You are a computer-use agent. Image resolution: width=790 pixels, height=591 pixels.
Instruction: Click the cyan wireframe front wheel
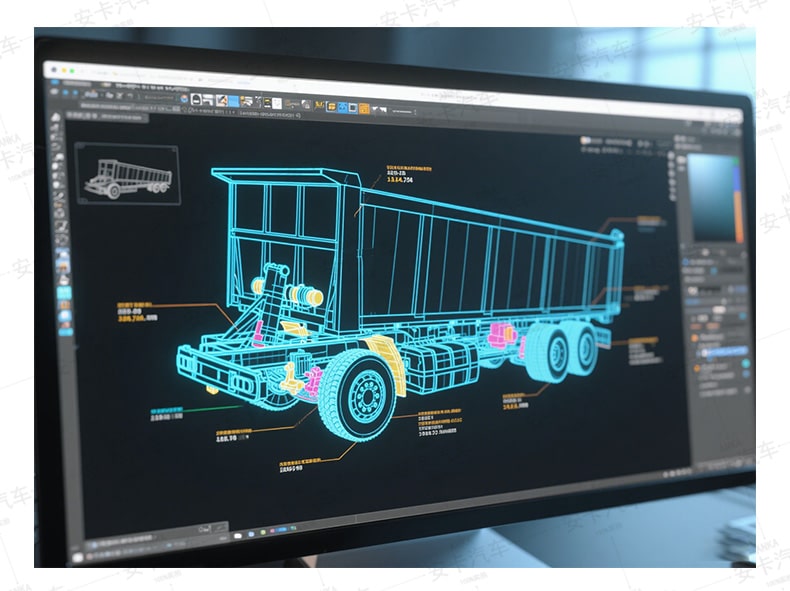[358, 396]
